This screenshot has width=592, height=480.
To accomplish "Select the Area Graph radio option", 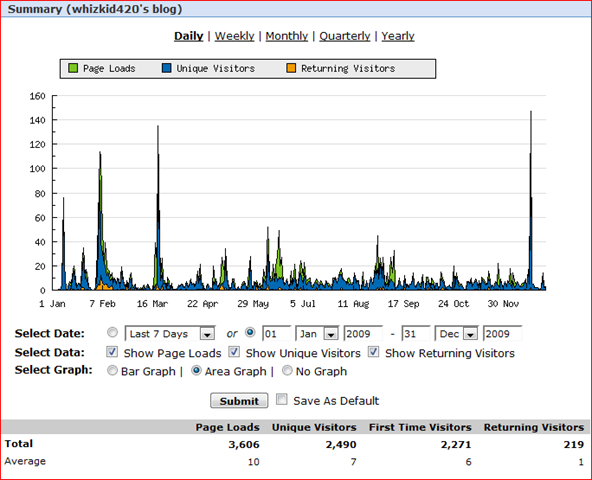I will 196,370.
